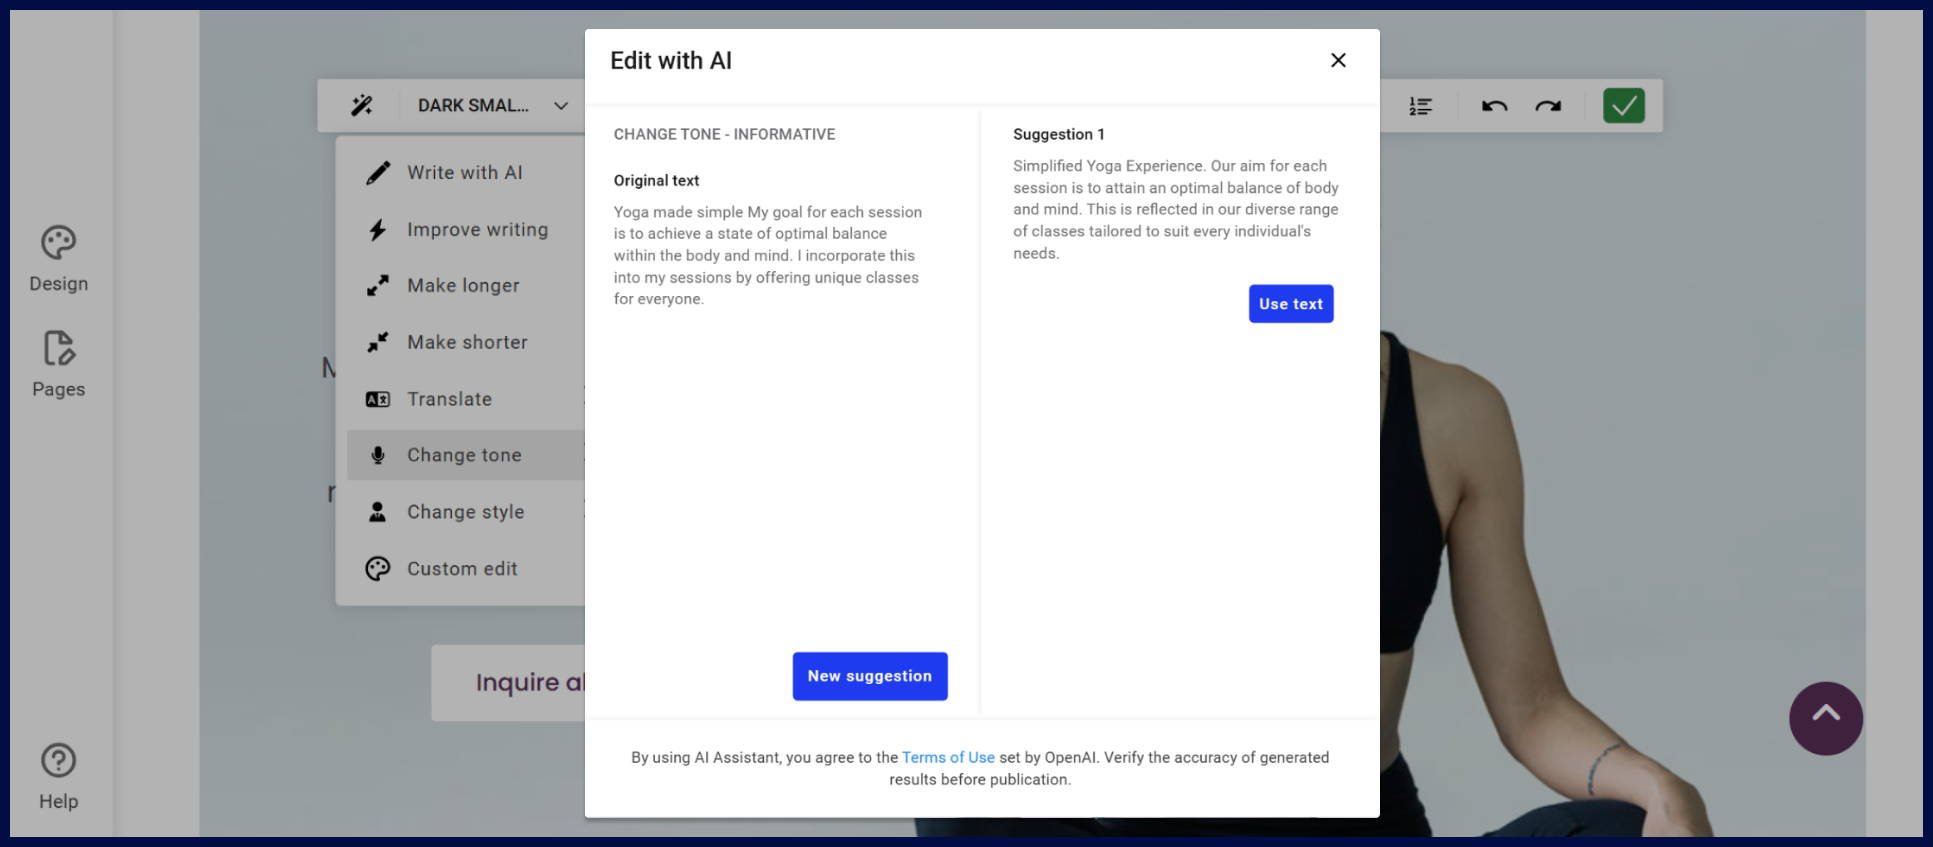Click the Original text paragraph
The width and height of the screenshot is (1933, 847).
point(768,256)
